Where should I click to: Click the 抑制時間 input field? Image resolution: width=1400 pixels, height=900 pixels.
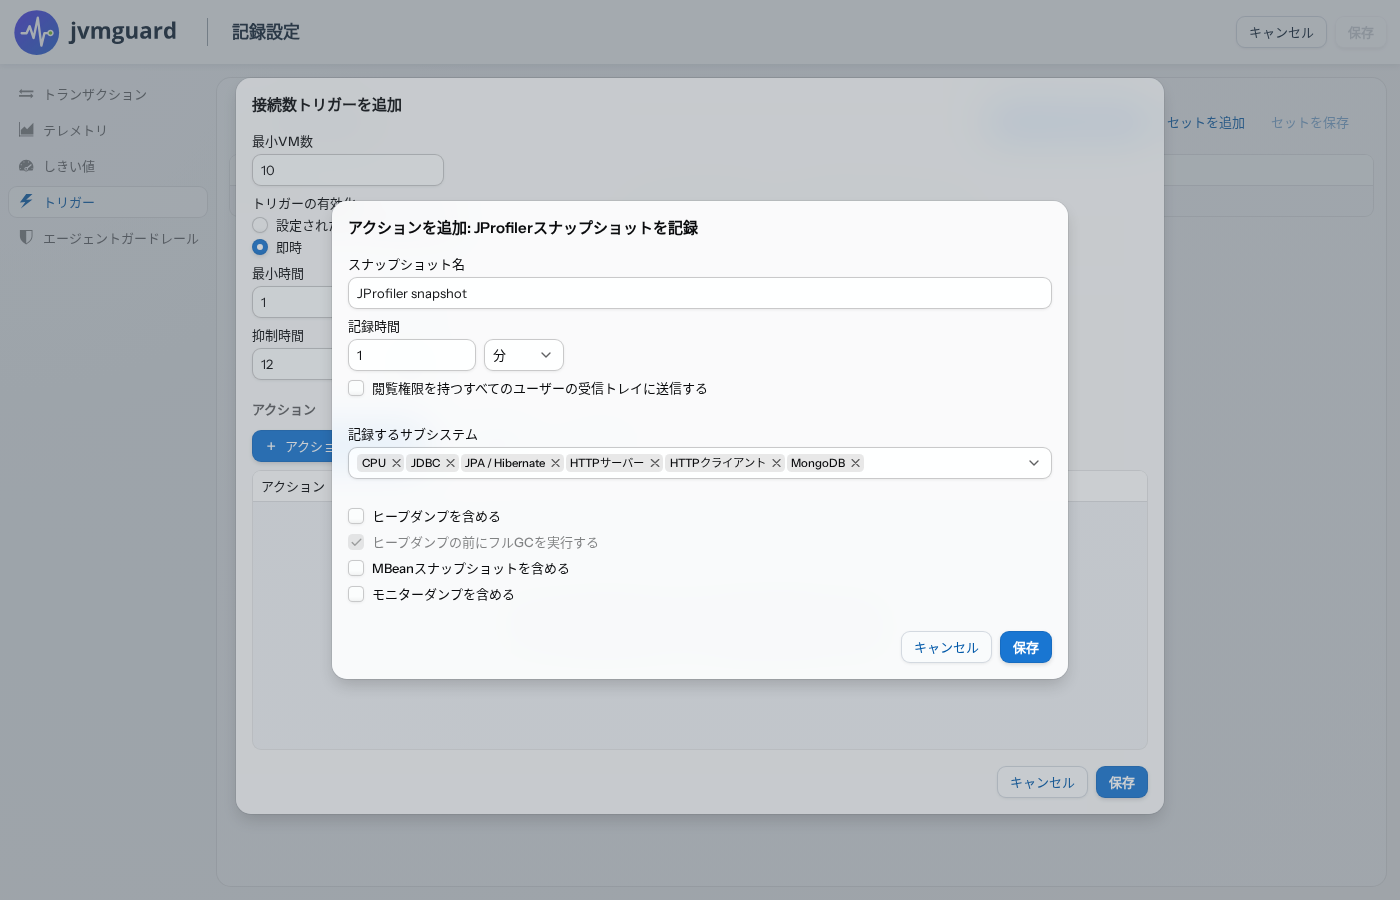tap(292, 364)
